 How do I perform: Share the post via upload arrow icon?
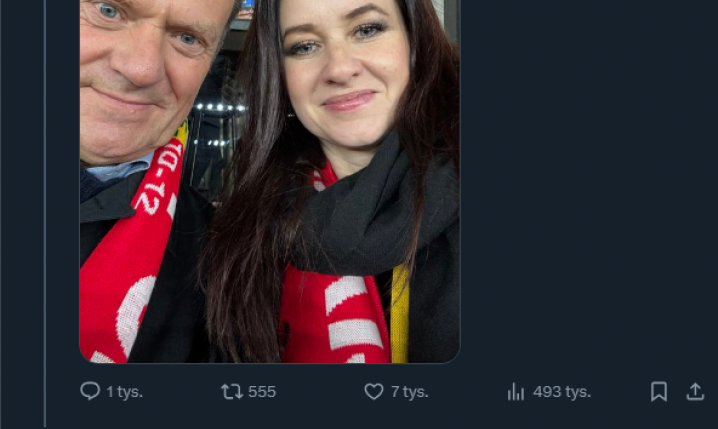click(695, 392)
